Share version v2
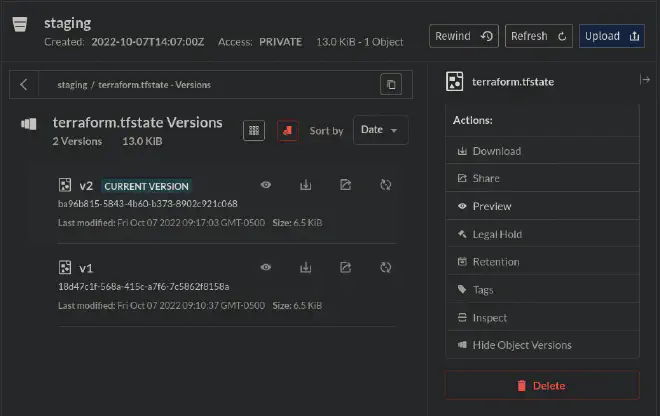 click(346, 185)
